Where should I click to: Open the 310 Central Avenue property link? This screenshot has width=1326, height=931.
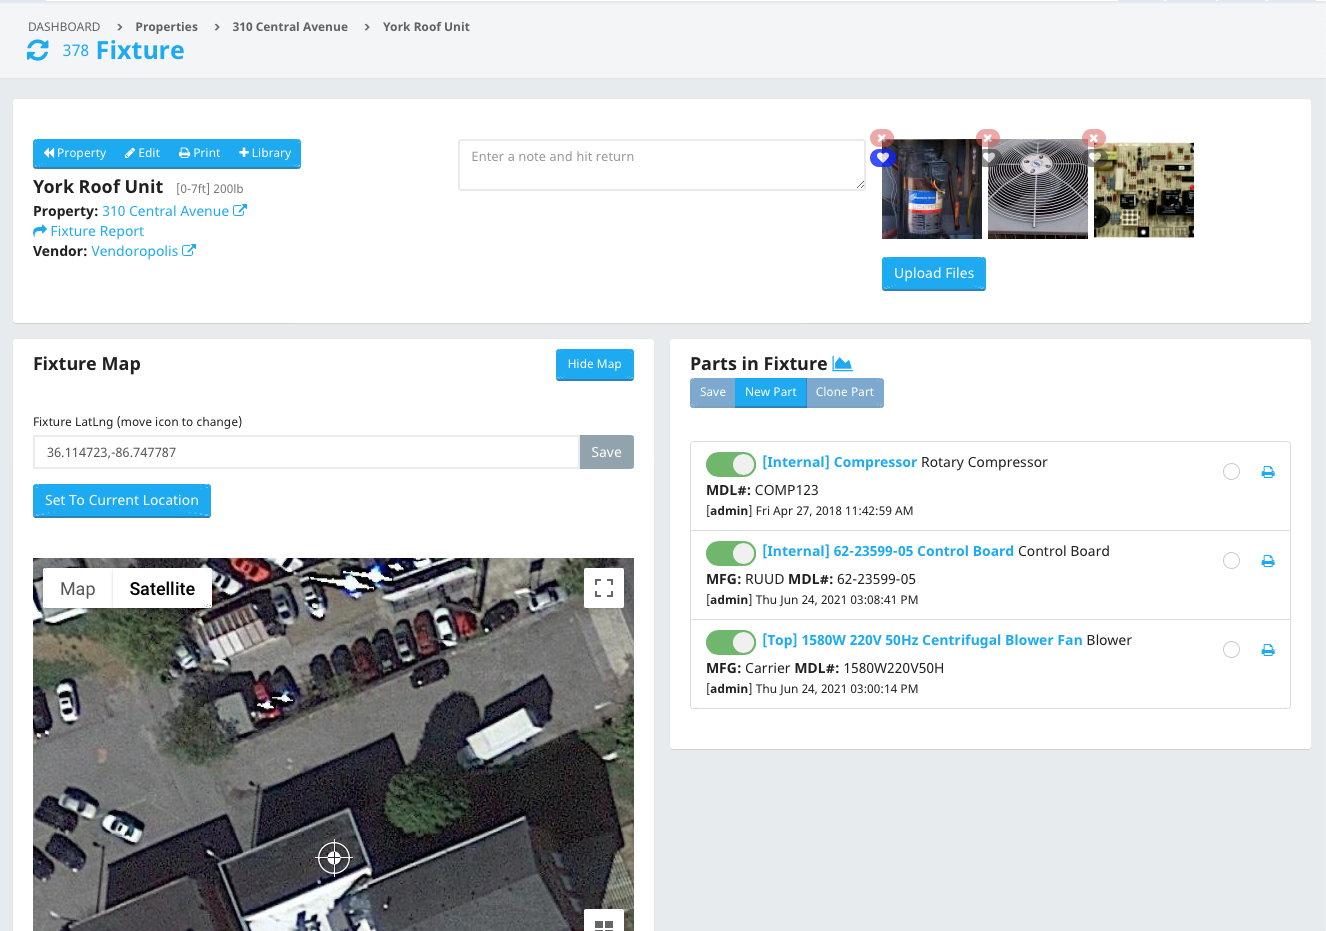pyautogui.click(x=165, y=211)
